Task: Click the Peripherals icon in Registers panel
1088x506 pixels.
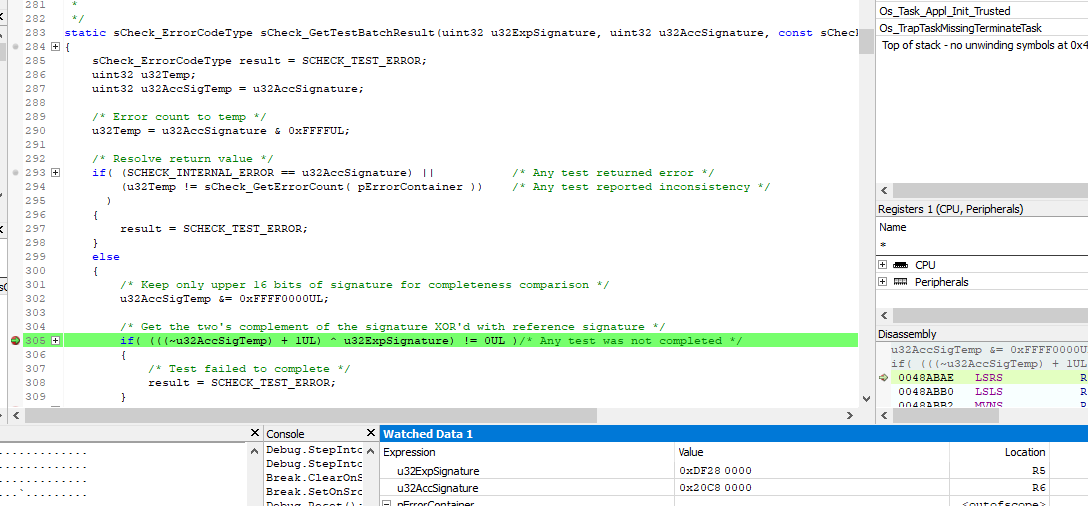Action: 901,282
